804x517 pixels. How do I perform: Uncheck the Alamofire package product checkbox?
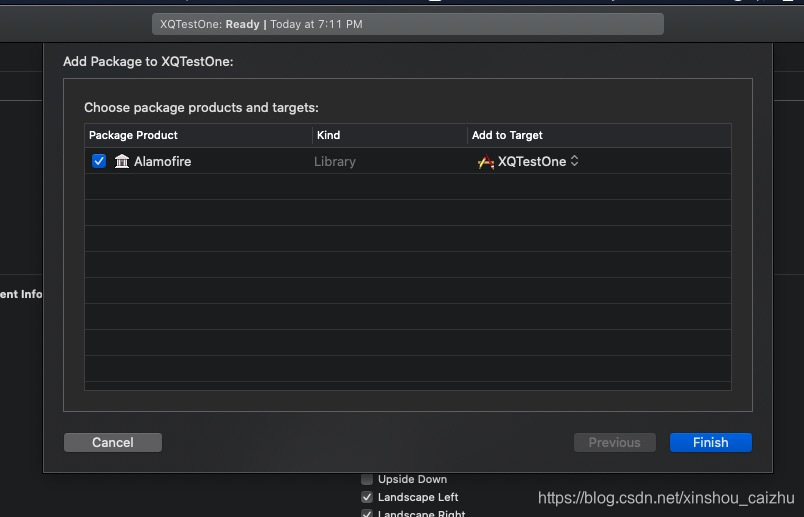pos(99,161)
